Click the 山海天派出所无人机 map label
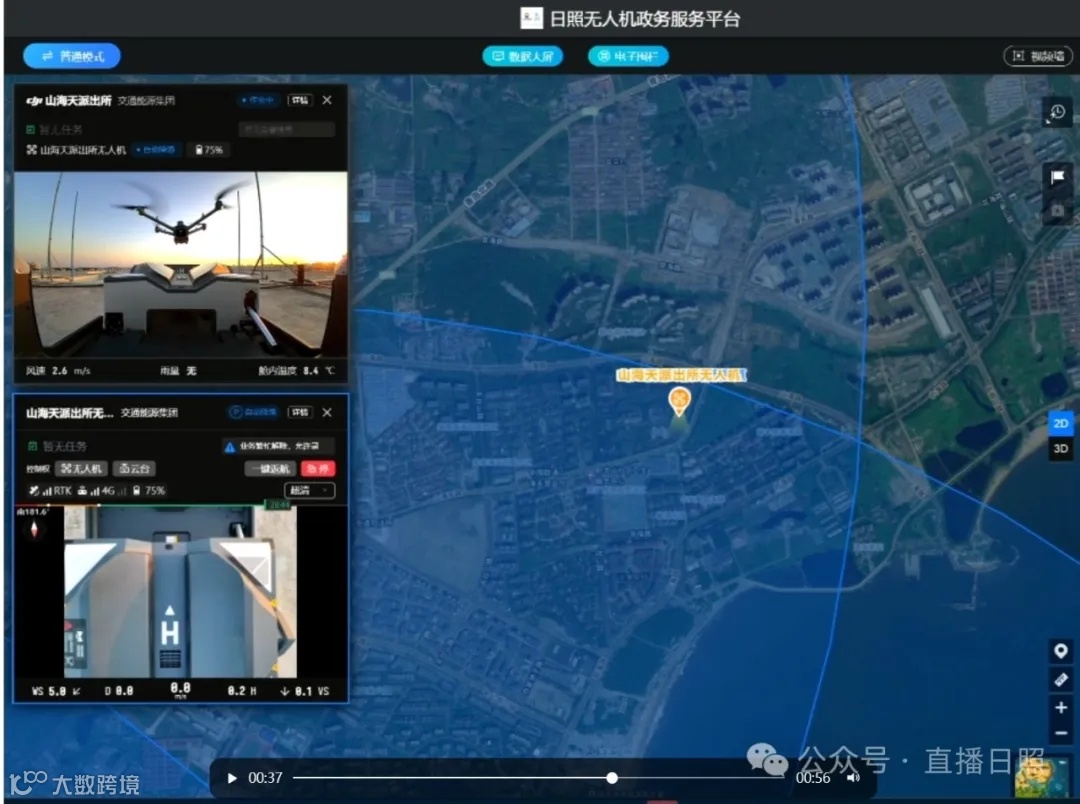 [681, 375]
